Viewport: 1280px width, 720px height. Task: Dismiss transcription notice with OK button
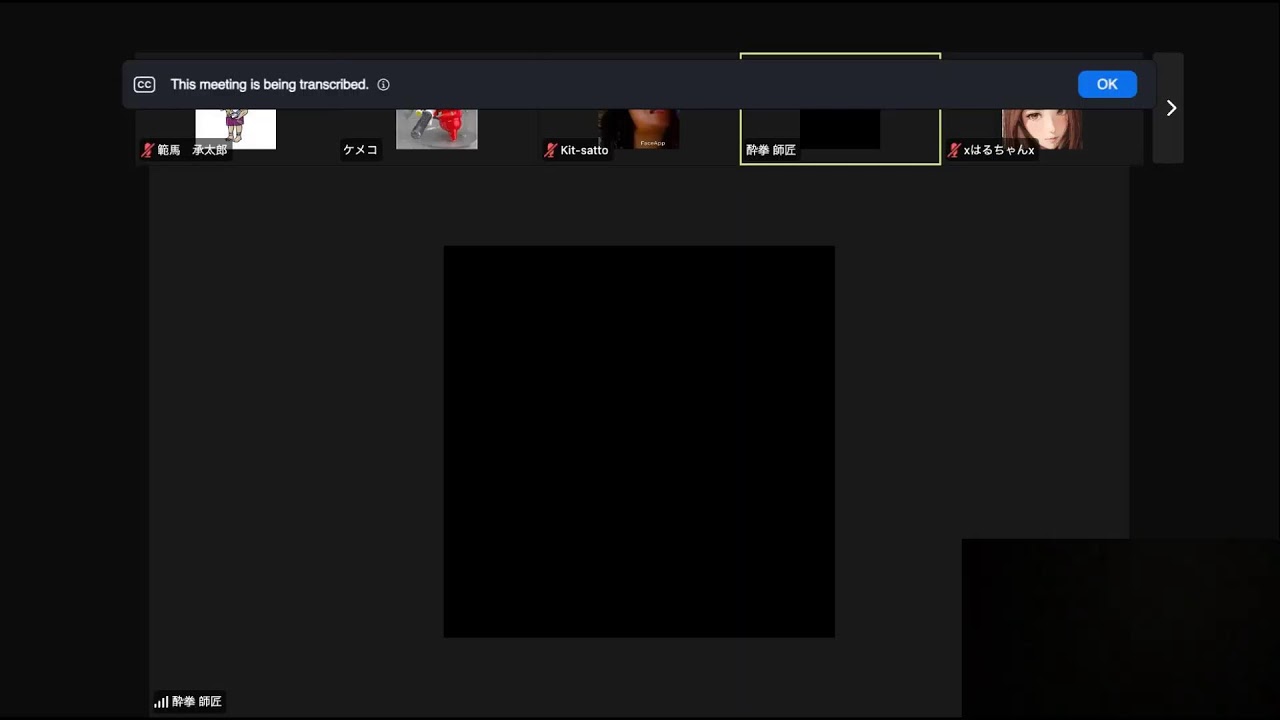(1106, 85)
